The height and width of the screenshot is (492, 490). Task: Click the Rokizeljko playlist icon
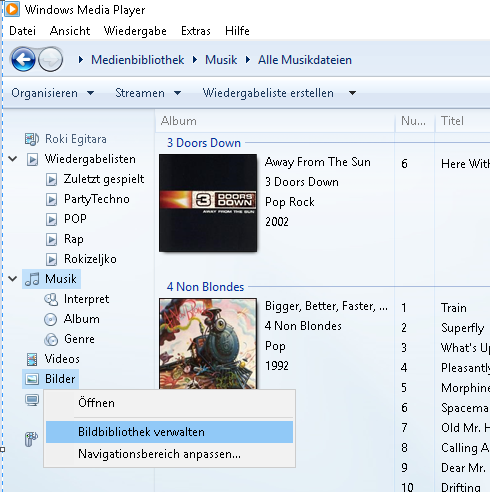click(x=51, y=260)
